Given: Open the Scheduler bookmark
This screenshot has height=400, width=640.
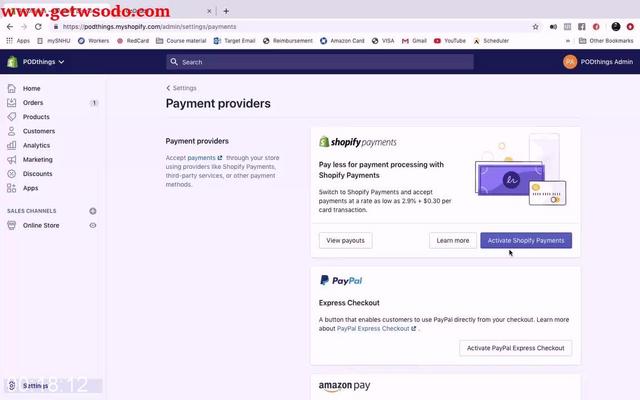Looking at the screenshot, I should (x=491, y=41).
